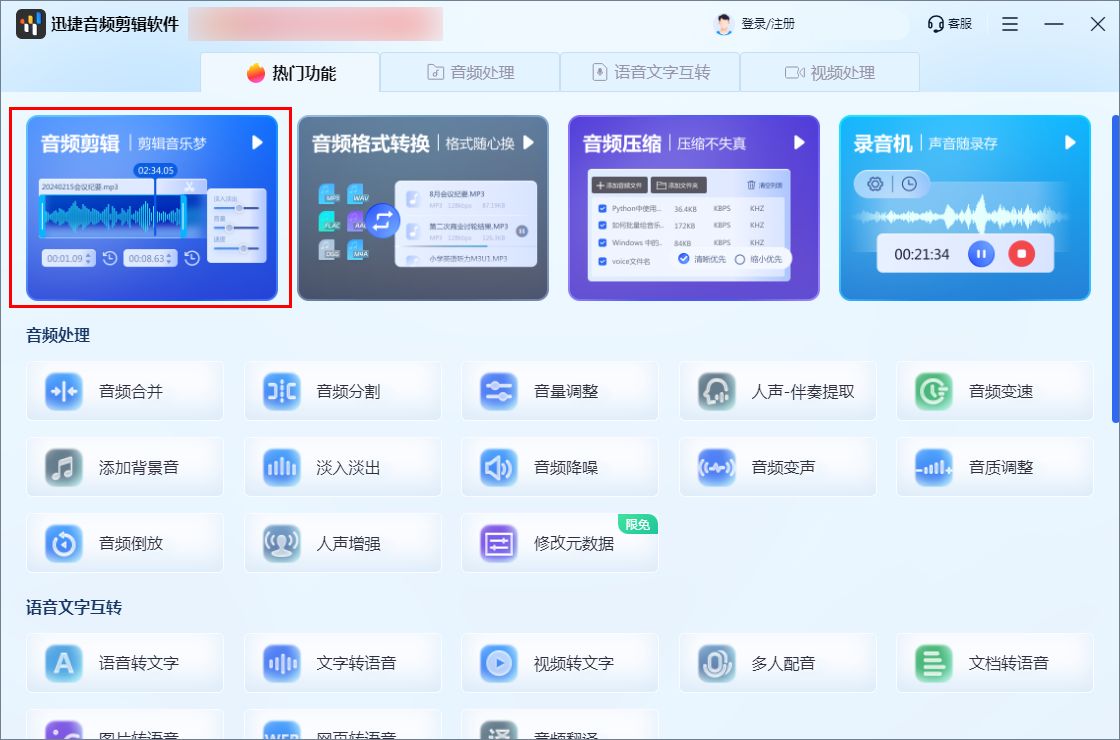Open the 音频合并 tool icon
The height and width of the screenshot is (740, 1120).
tap(64, 391)
